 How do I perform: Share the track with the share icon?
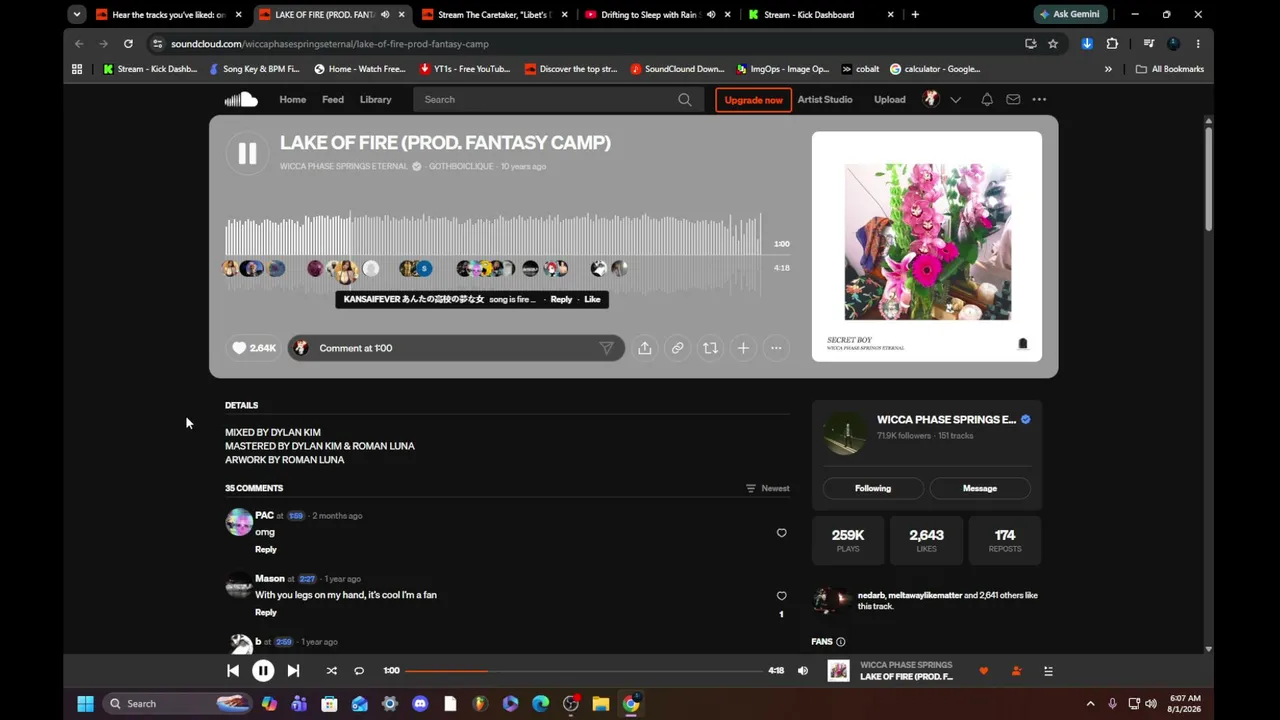645,348
